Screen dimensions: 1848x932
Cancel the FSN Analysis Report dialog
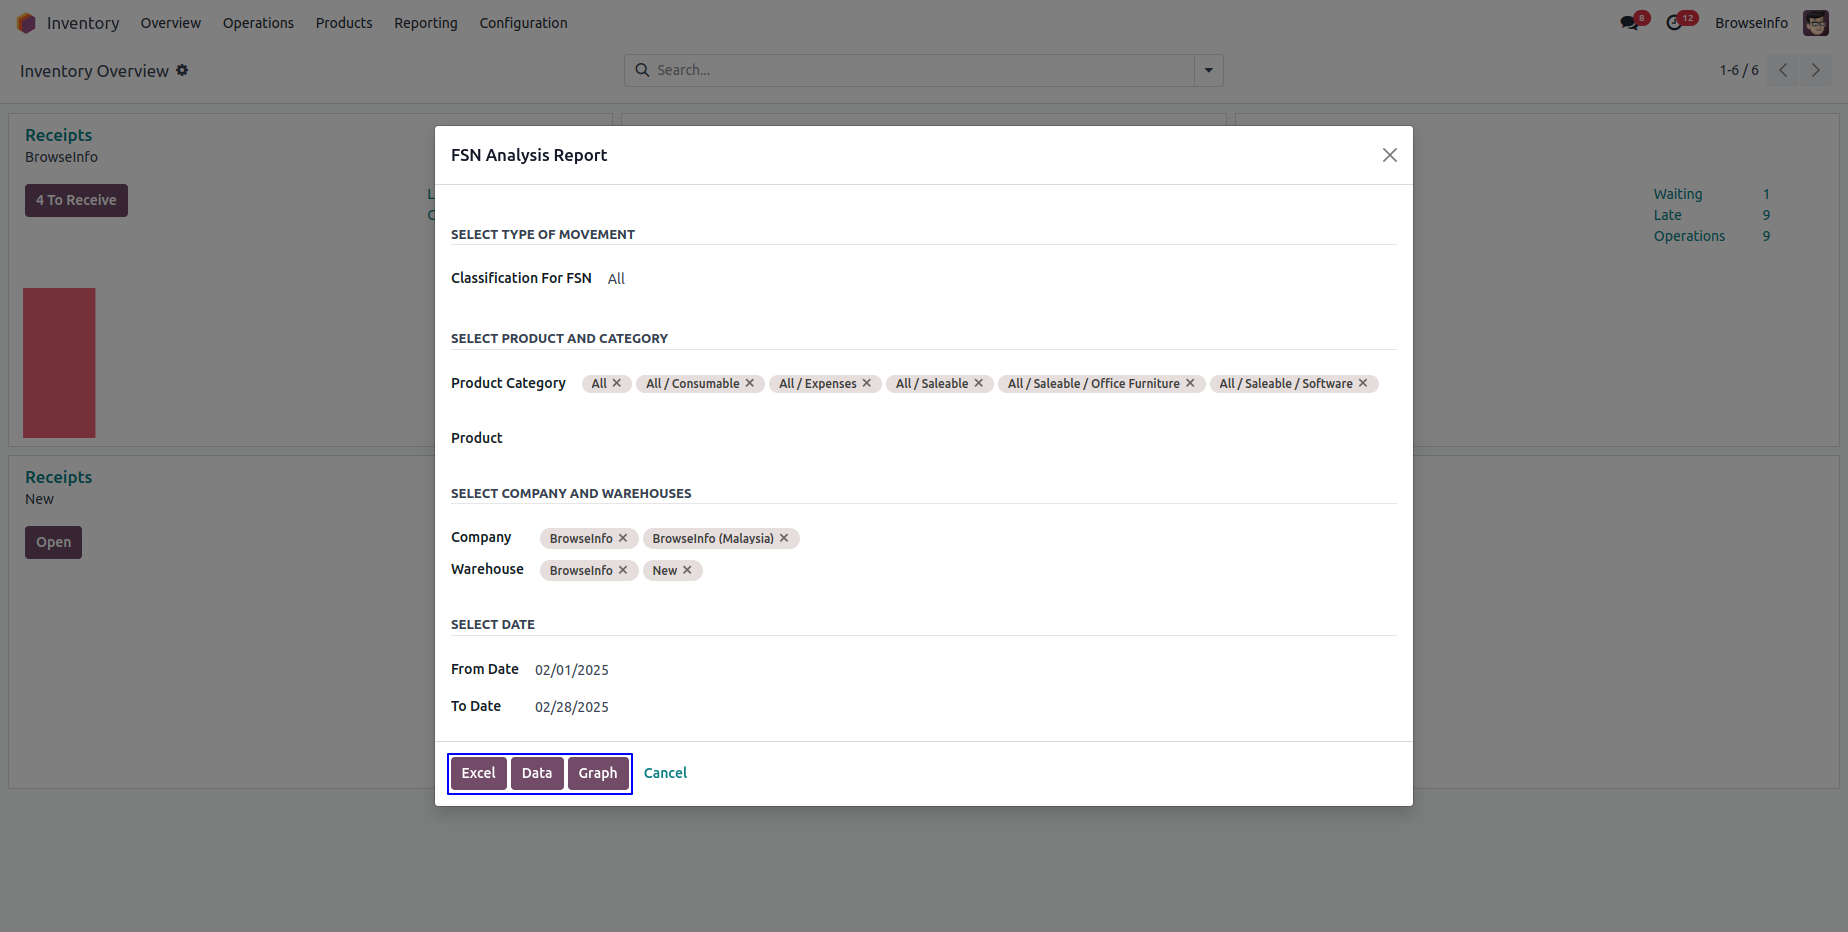[x=665, y=773]
